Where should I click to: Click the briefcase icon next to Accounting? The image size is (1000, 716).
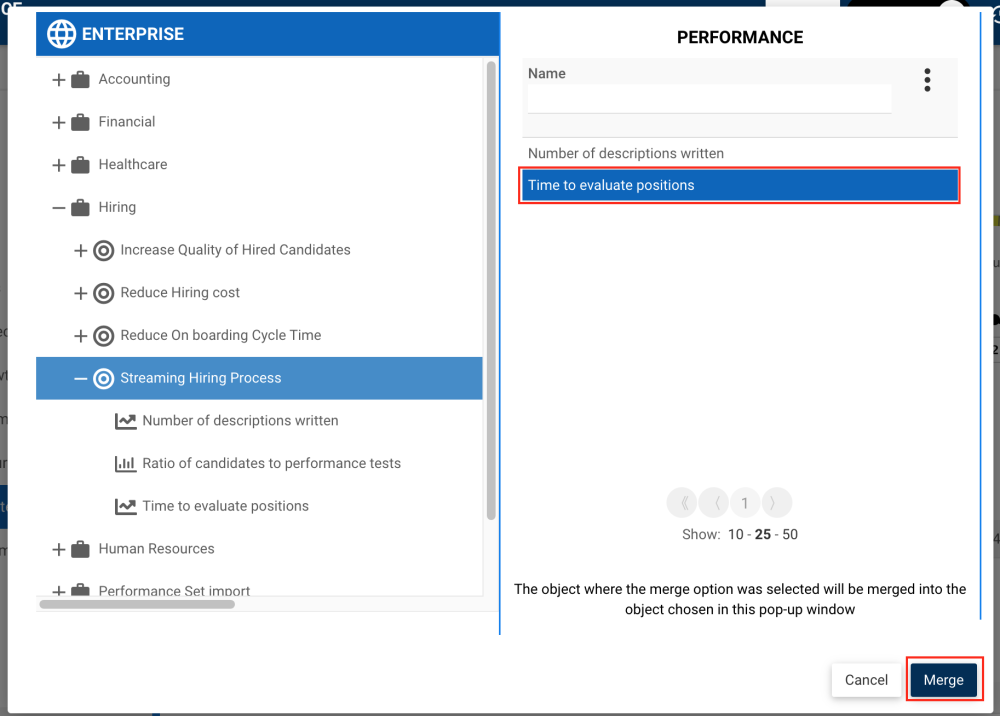coord(80,78)
